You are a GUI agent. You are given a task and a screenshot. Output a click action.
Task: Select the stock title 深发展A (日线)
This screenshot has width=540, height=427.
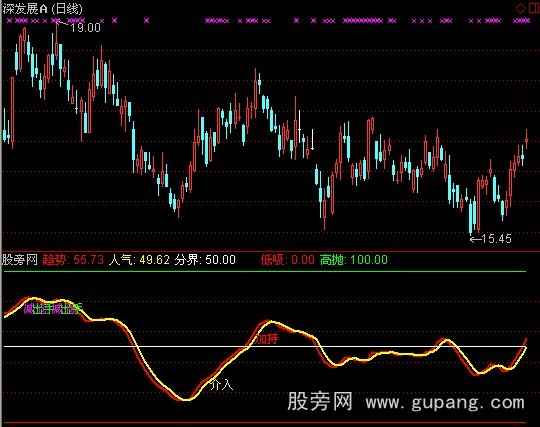click(42, 8)
